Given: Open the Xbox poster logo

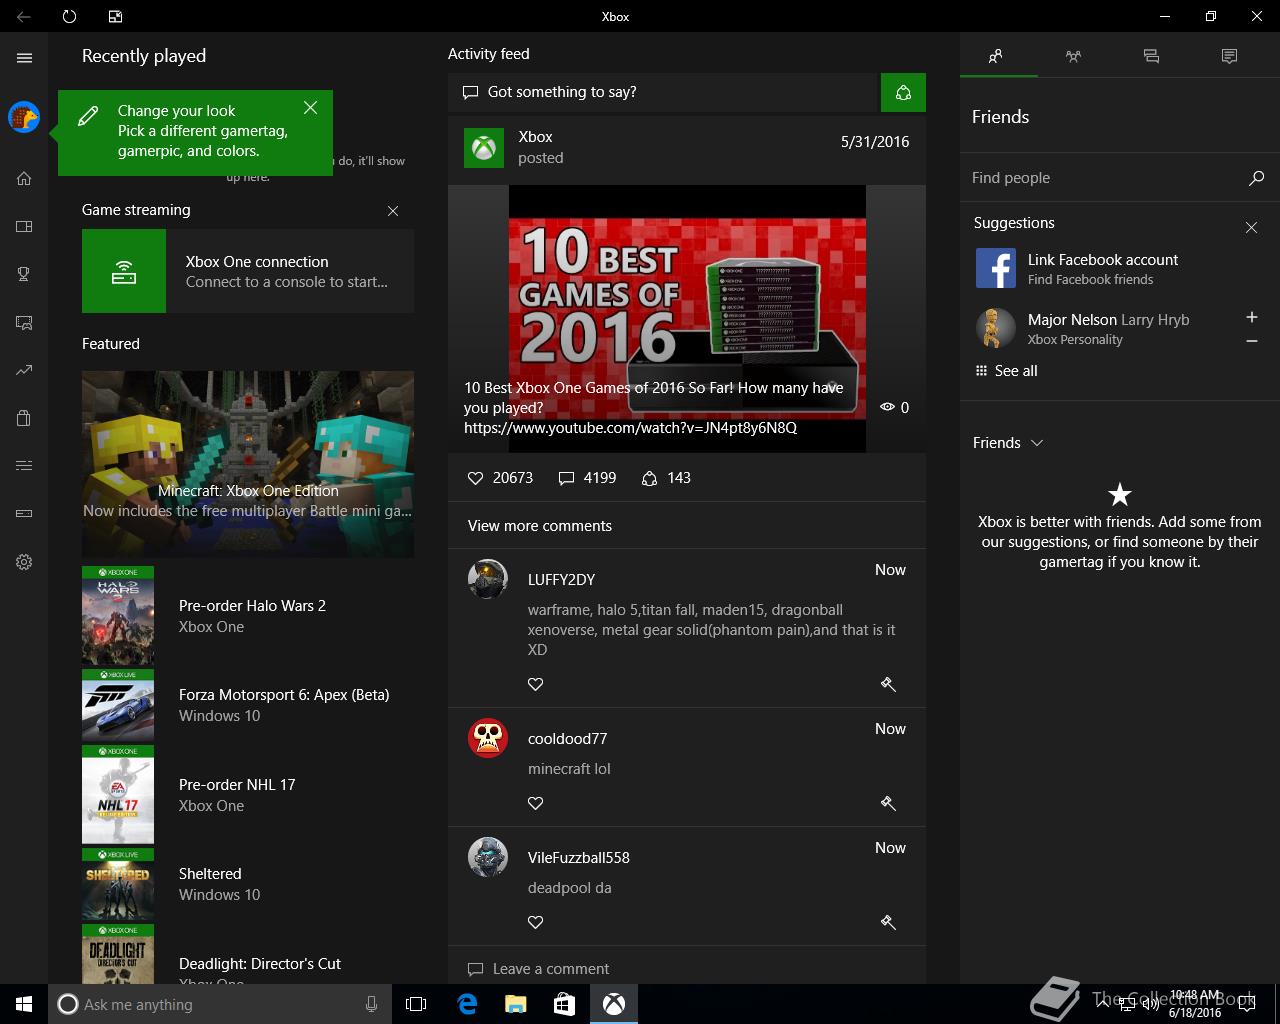Looking at the screenshot, I should point(484,148).
